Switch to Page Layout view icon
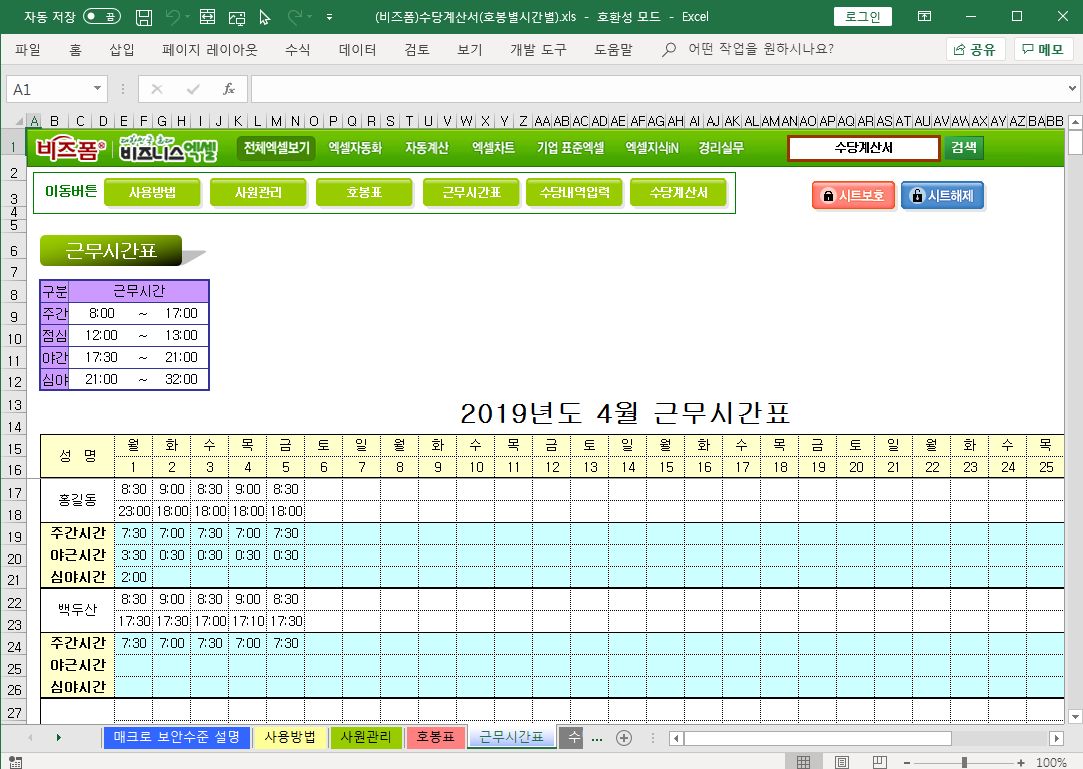The image size is (1083, 769). click(x=841, y=762)
